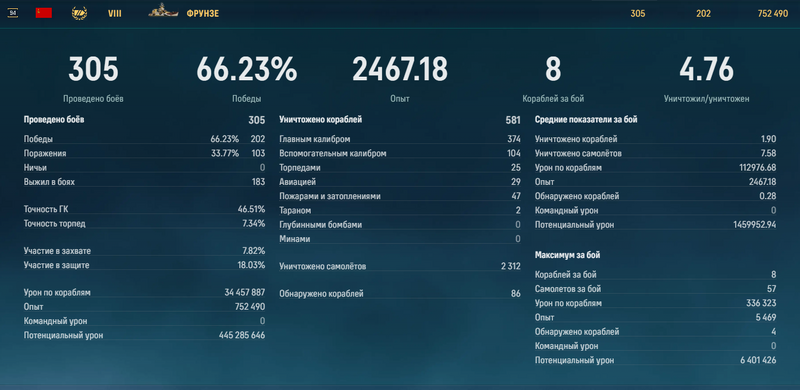
Task: Select the Главным калибром row
Action: point(400,139)
